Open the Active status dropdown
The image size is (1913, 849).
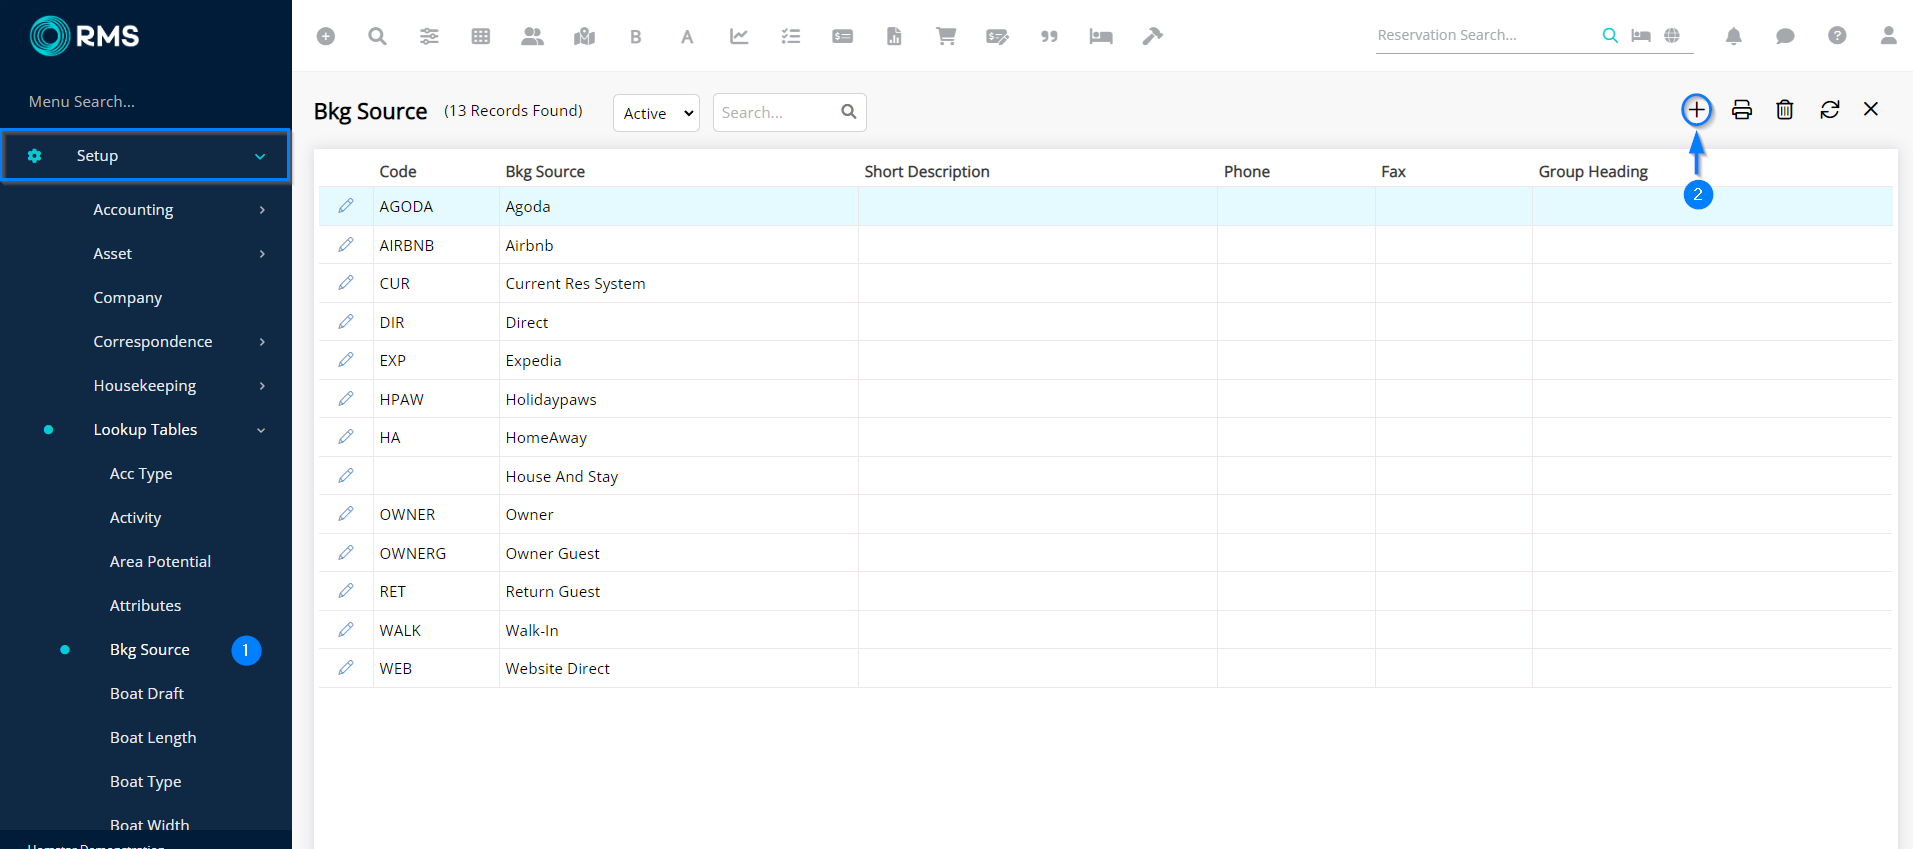pos(656,113)
